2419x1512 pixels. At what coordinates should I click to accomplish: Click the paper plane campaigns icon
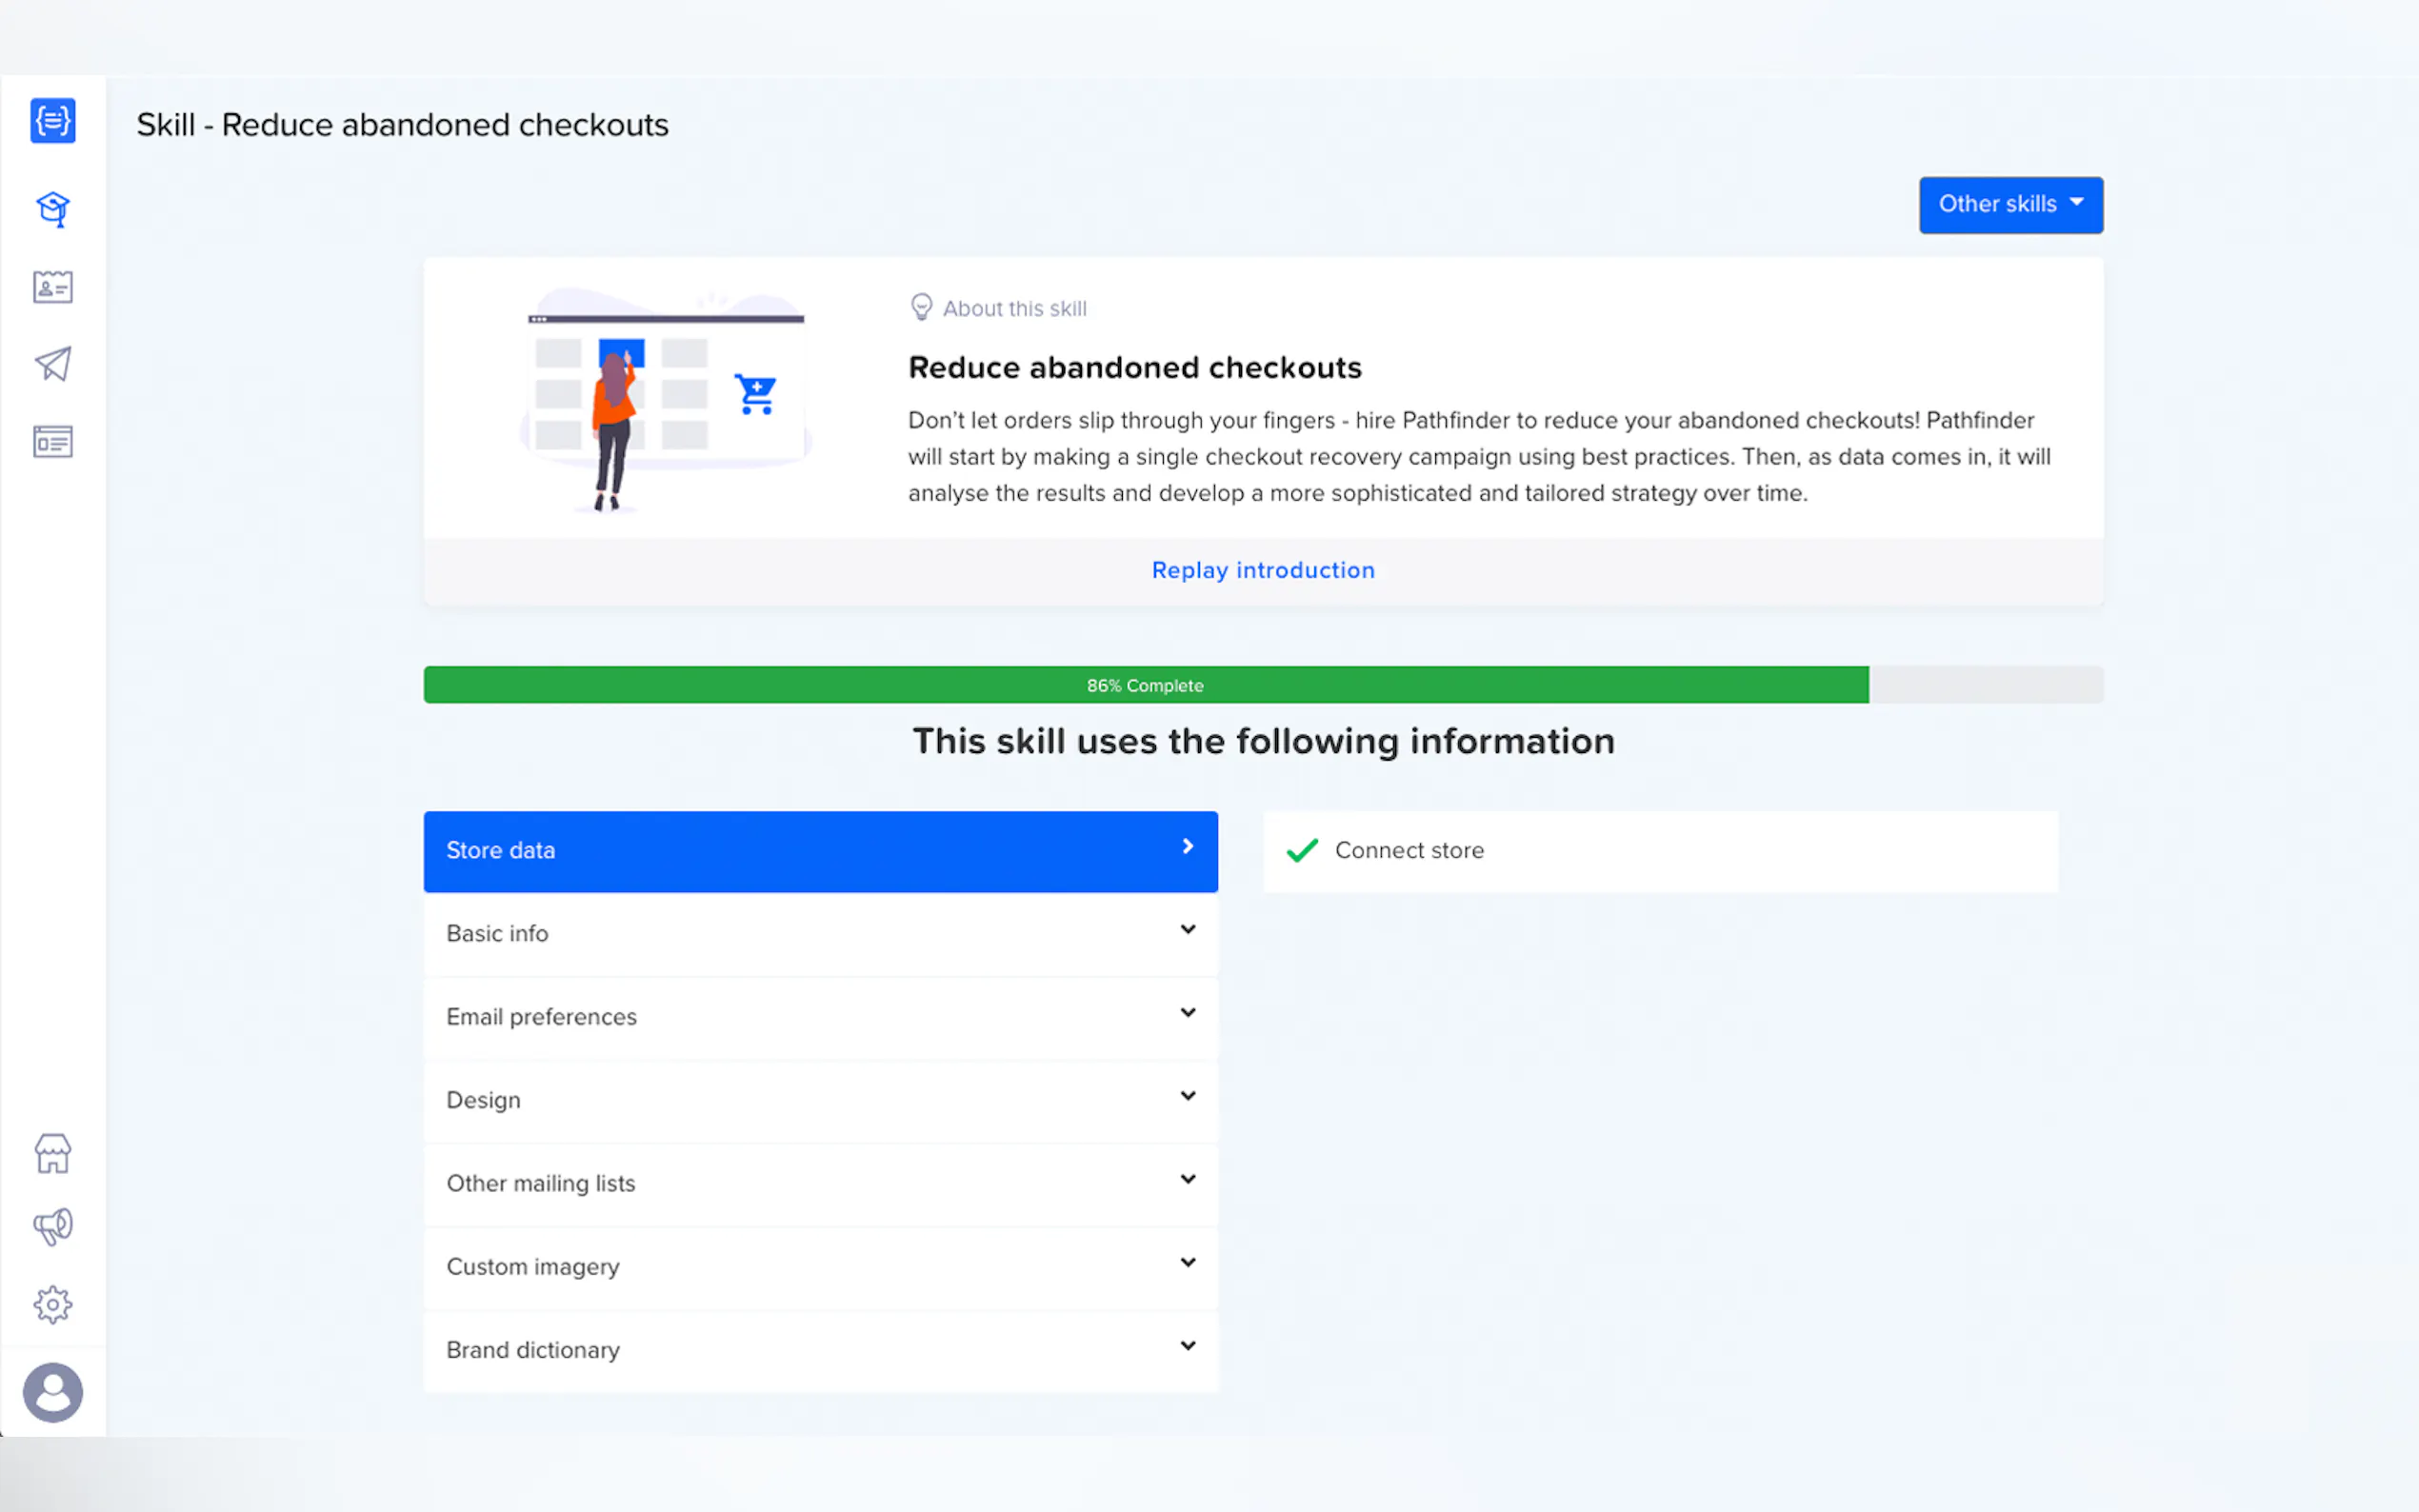coord(53,364)
